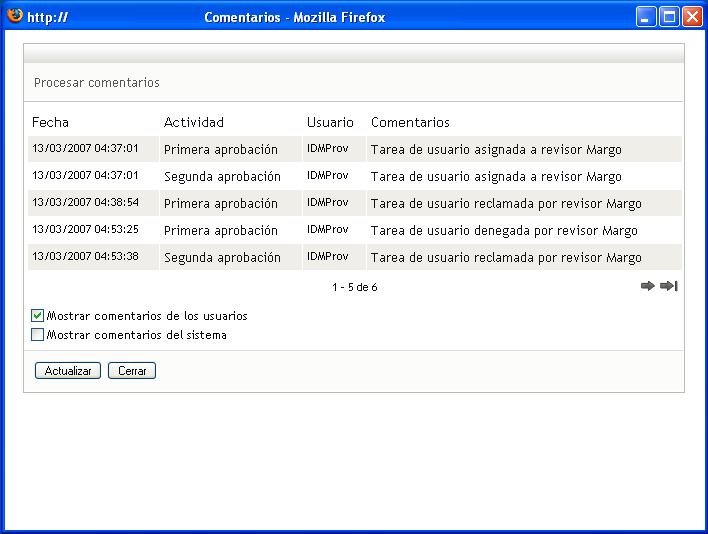This screenshot has width=708, height=534.
Task: Click IDMProv in the 04:38:54 row
Action: 328,202
